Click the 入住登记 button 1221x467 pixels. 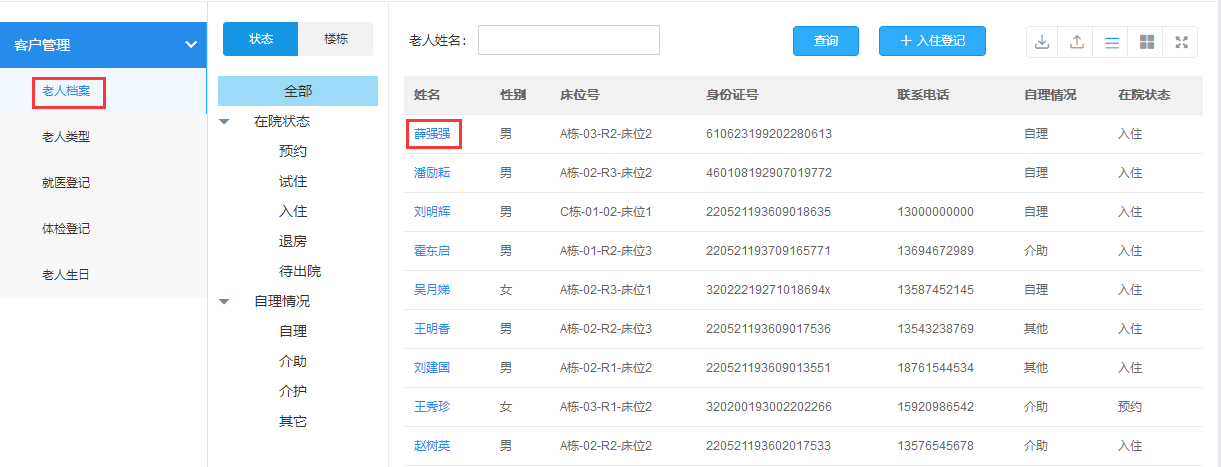pos(932,41)
